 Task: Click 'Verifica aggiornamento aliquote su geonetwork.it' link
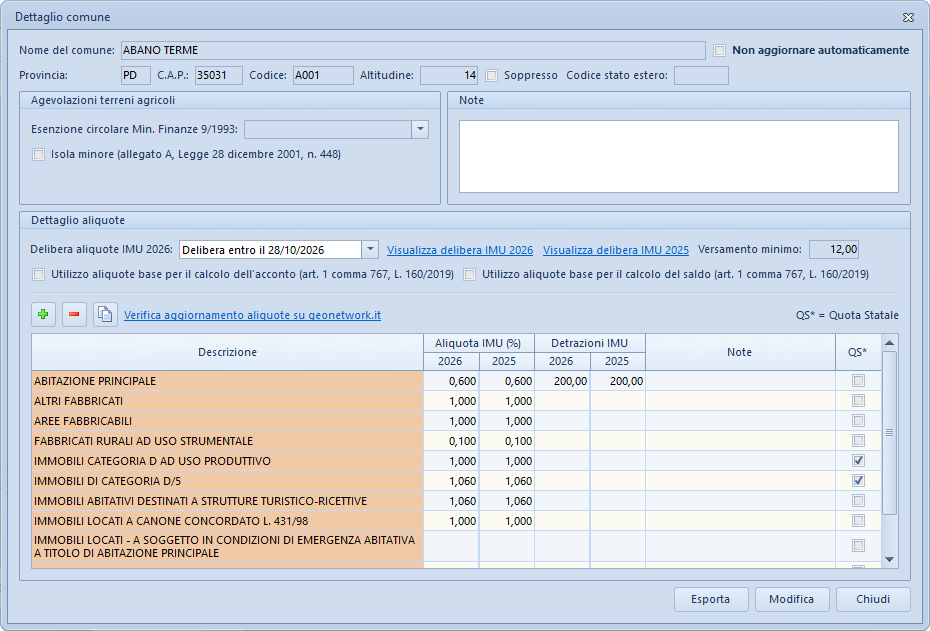[252, 316]
